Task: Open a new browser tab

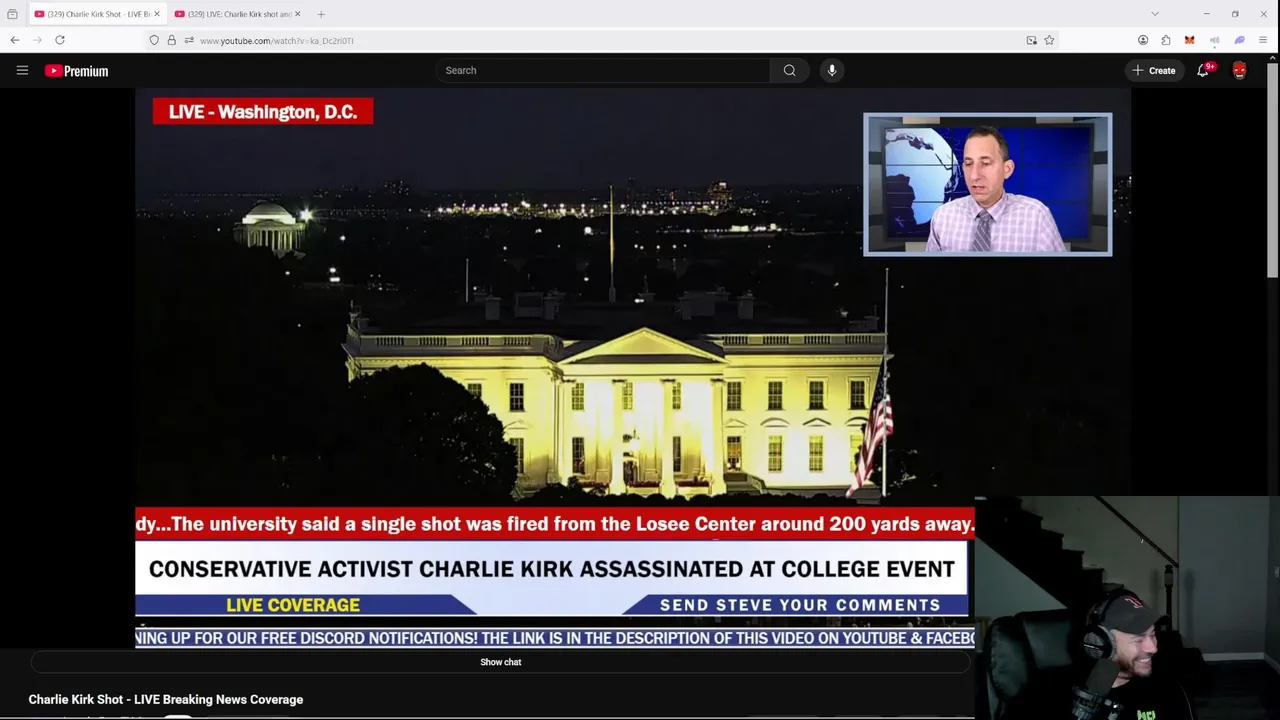Action: coord(321,14)
